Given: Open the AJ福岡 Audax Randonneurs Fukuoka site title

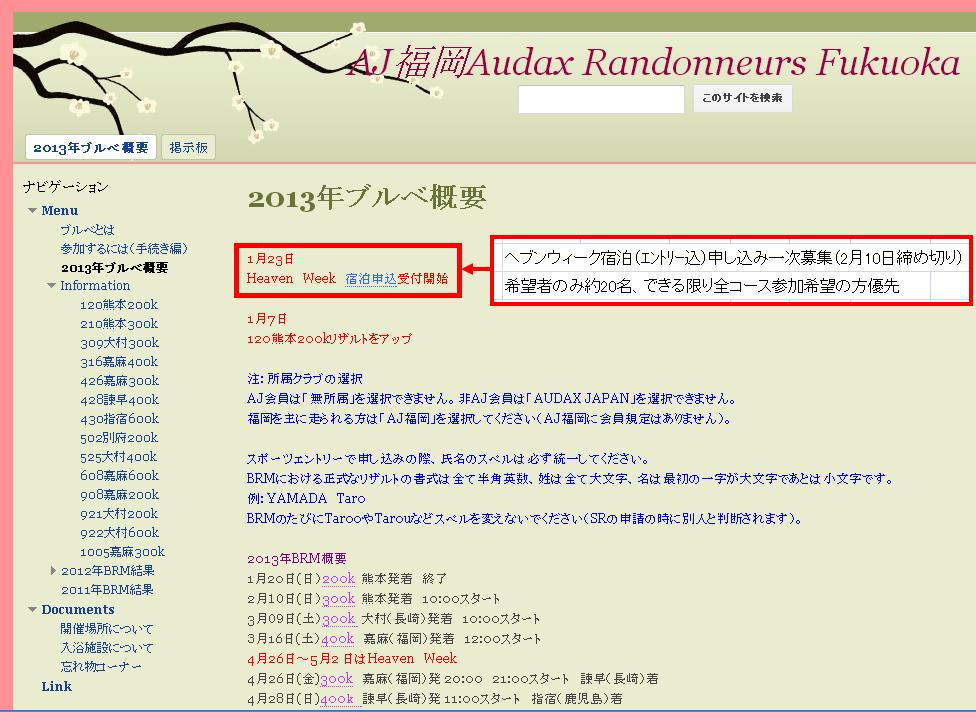Looking at the screenshot, I should [654, 62].
